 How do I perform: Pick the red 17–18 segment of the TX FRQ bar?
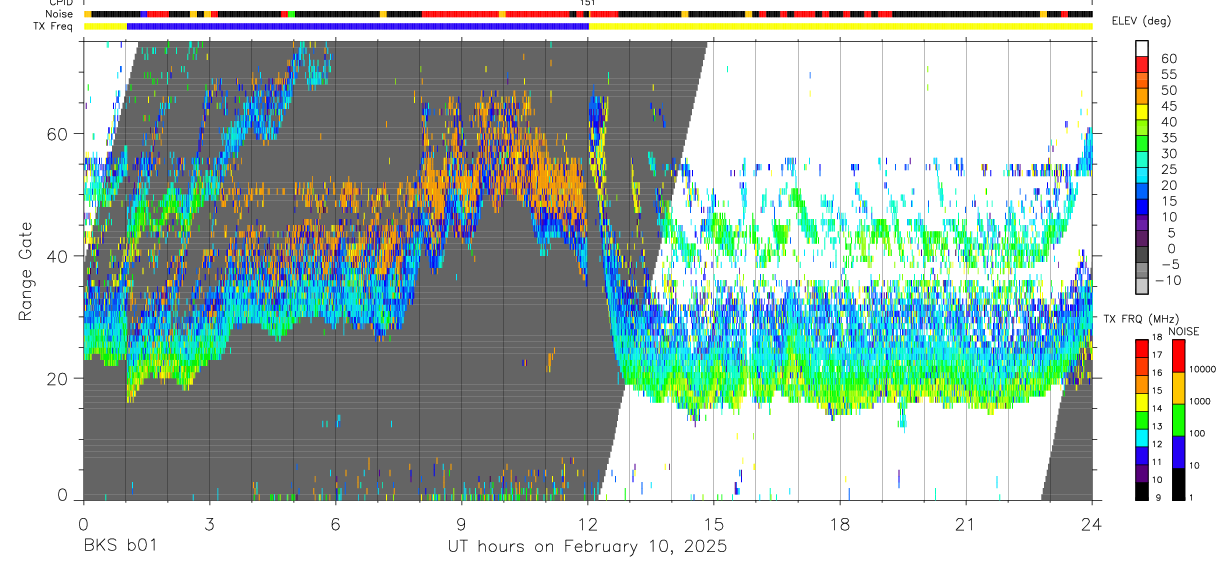1142,348
